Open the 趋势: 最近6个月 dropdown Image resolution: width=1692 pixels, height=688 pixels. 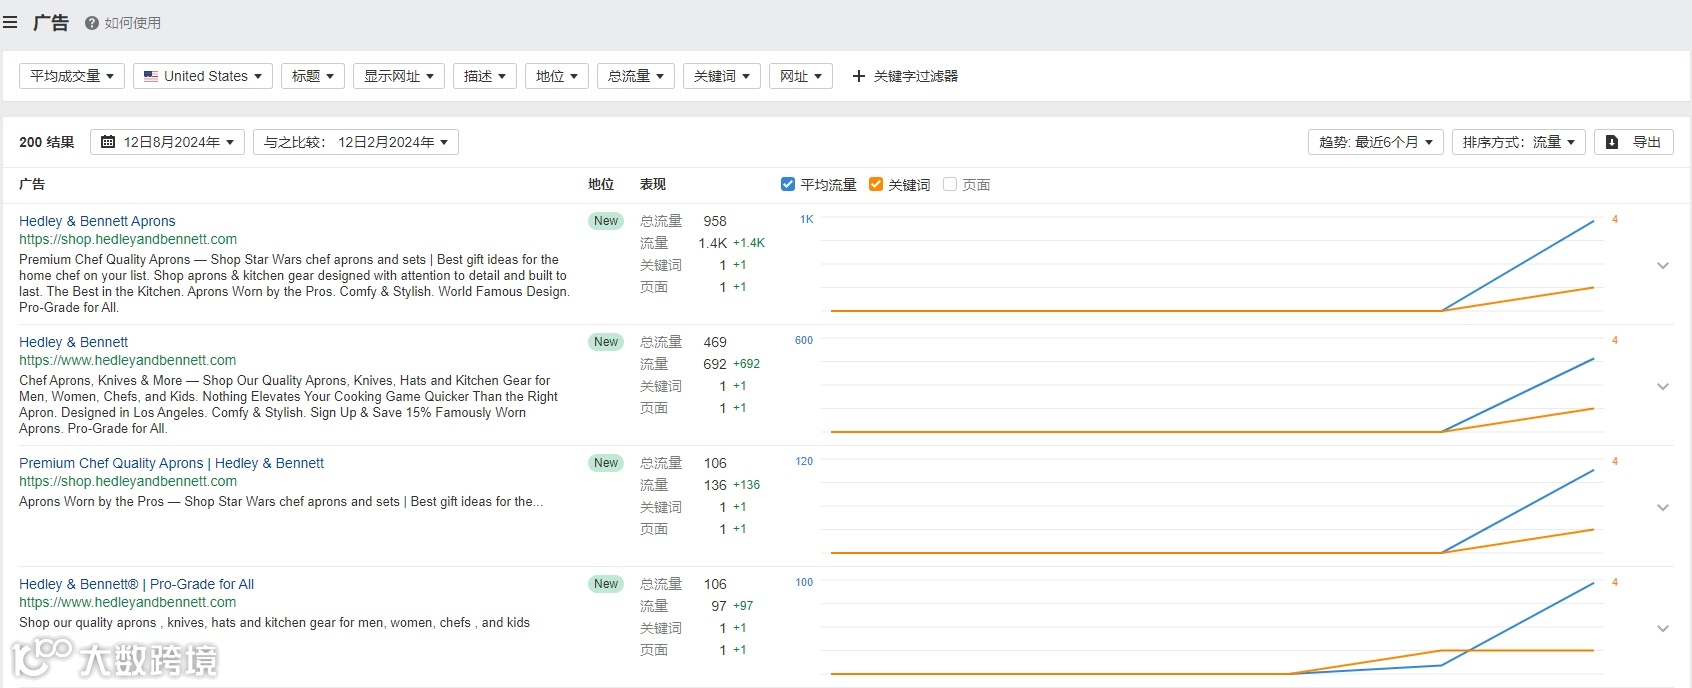coord(1375,142)
